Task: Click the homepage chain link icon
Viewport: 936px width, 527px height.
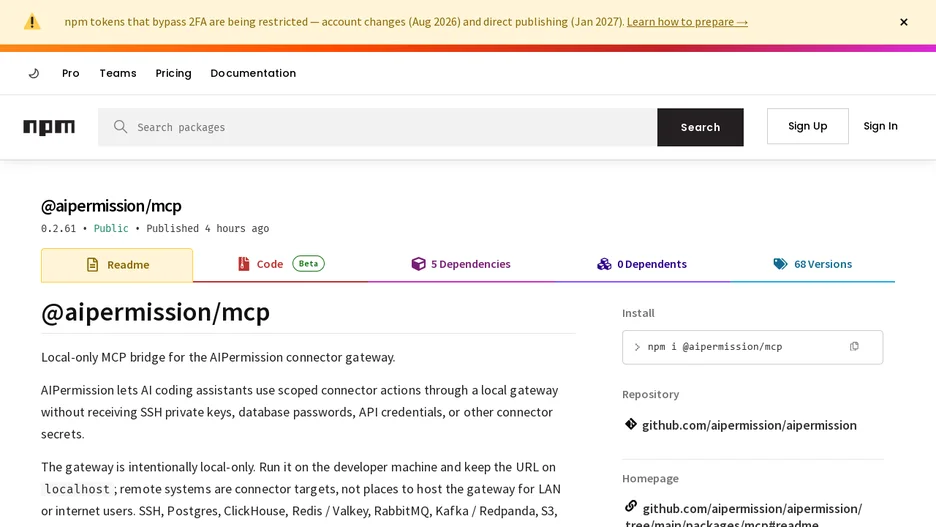Action: coord(631,507)
